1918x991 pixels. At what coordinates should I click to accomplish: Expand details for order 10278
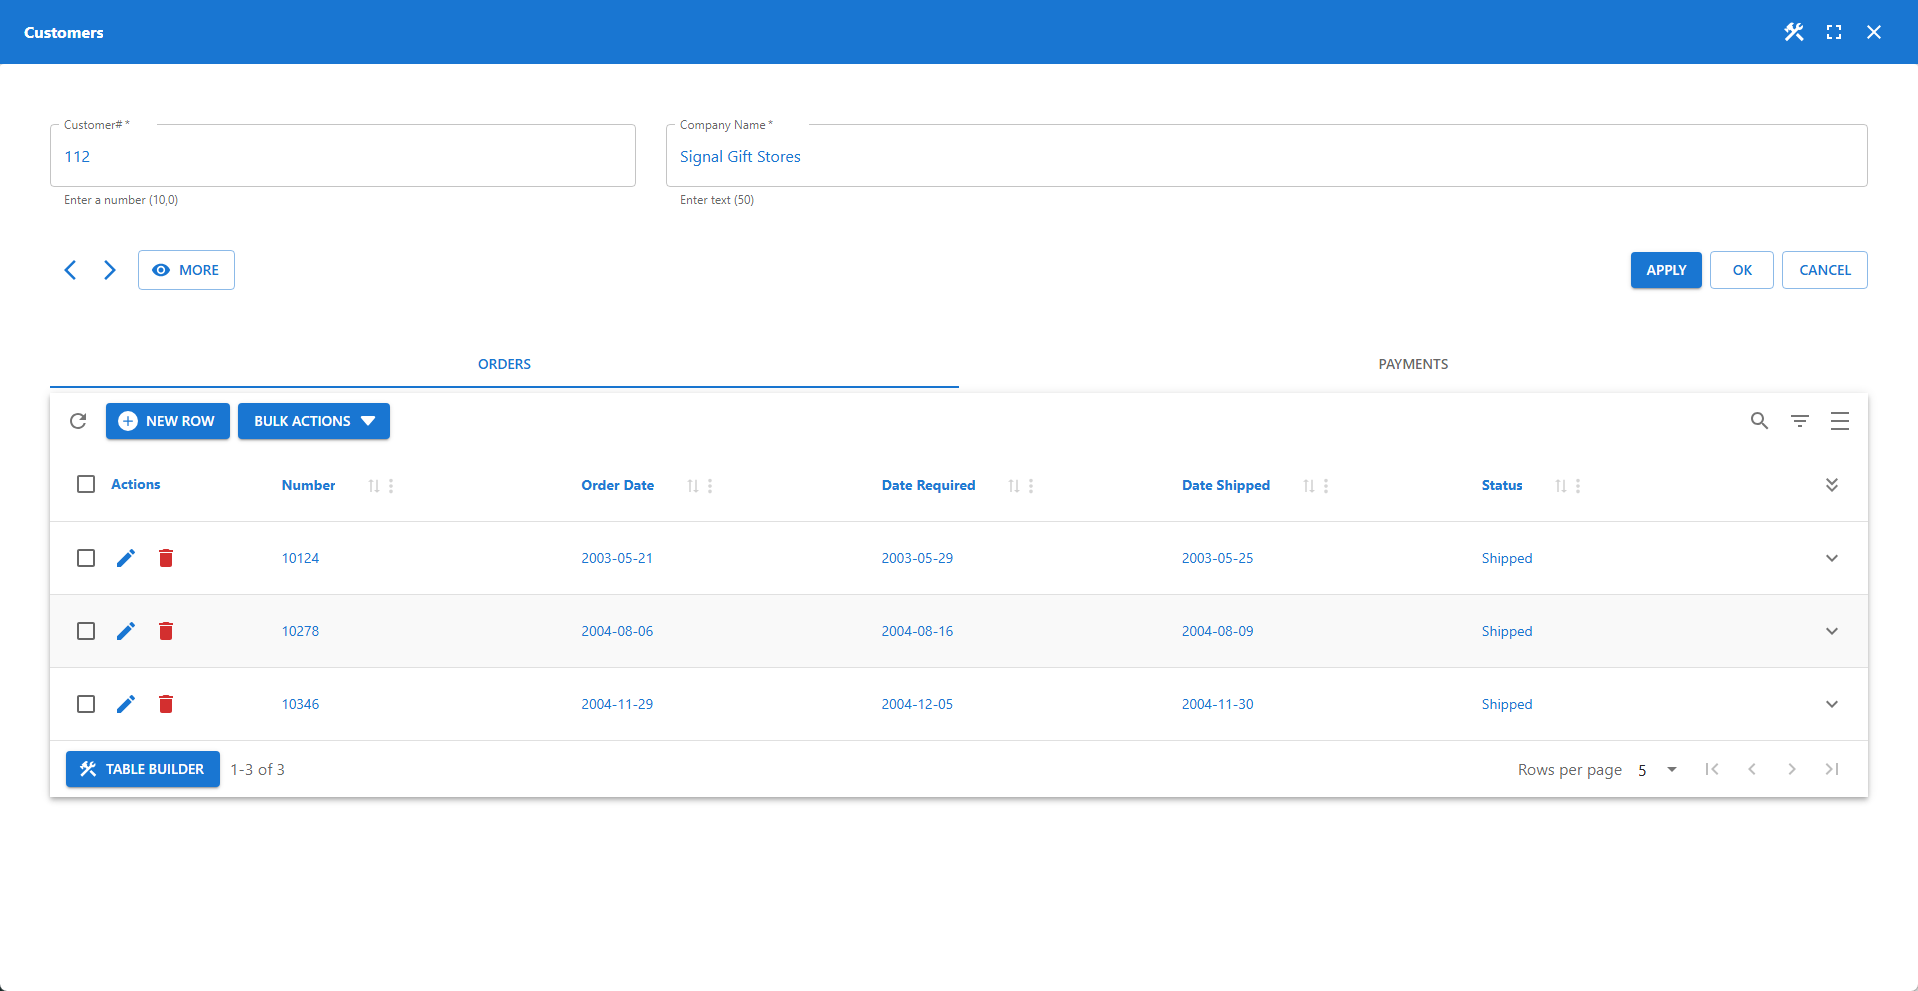(1832, 631)
